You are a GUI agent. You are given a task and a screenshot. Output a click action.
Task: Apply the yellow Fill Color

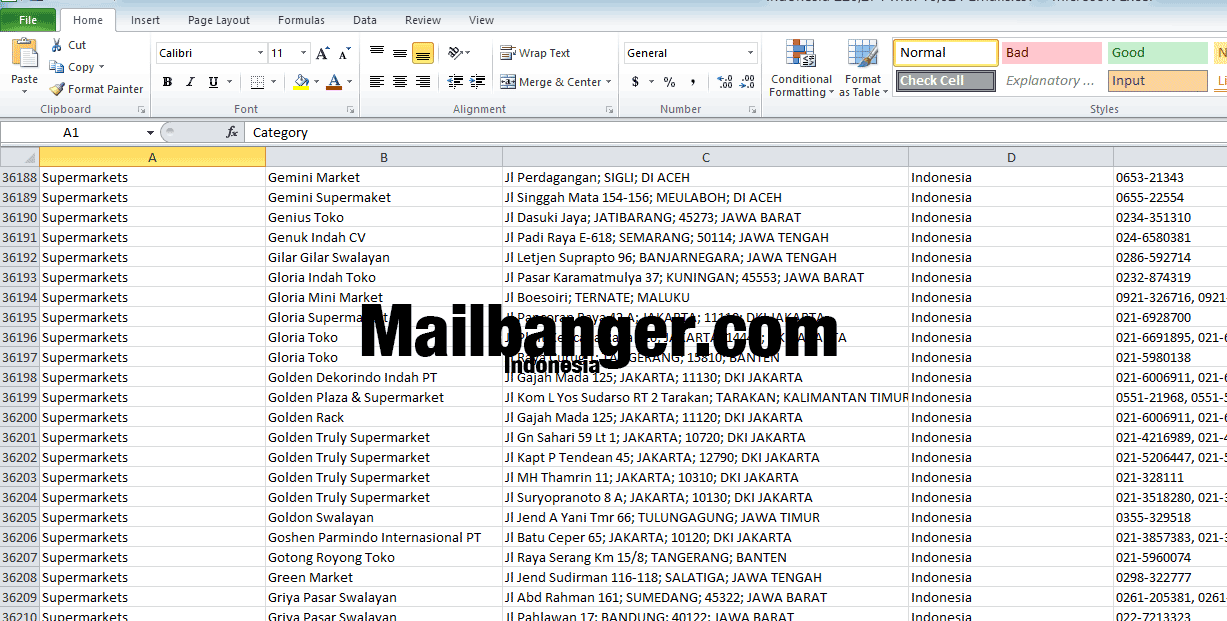point(301,82)
